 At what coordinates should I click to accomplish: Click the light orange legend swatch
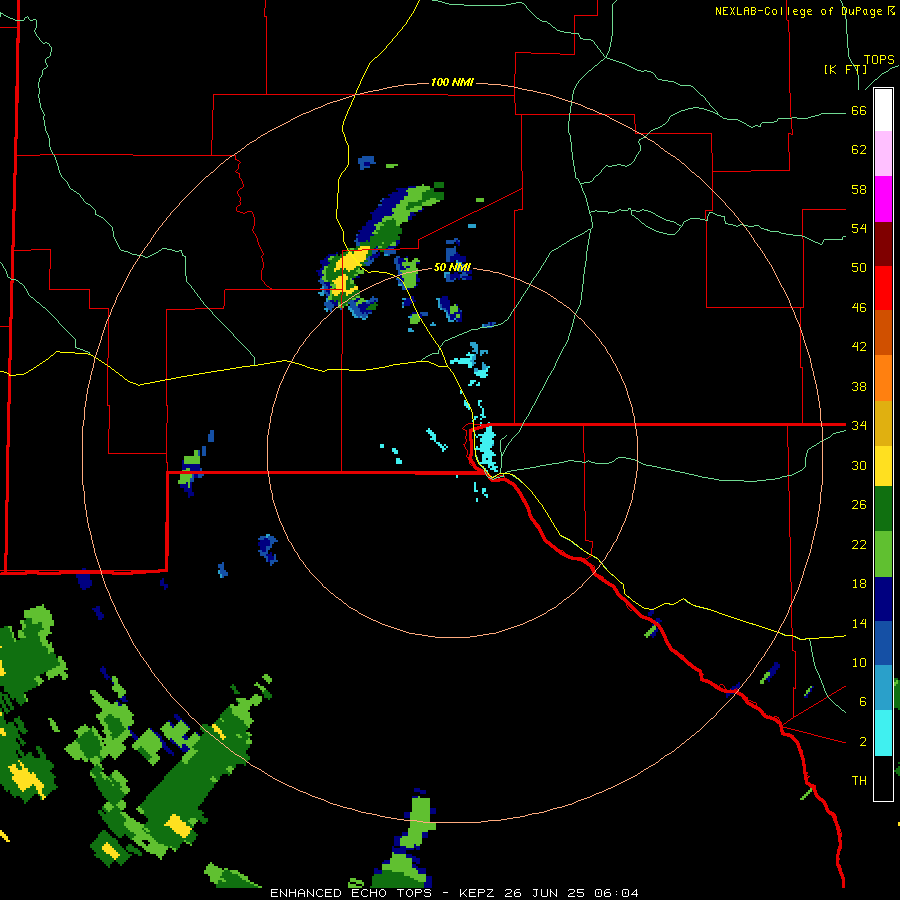point(883,378)
